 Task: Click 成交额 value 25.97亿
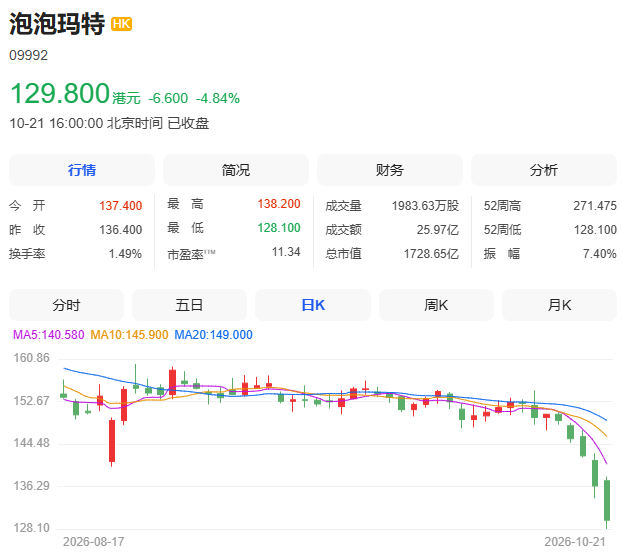click(438, 230)
